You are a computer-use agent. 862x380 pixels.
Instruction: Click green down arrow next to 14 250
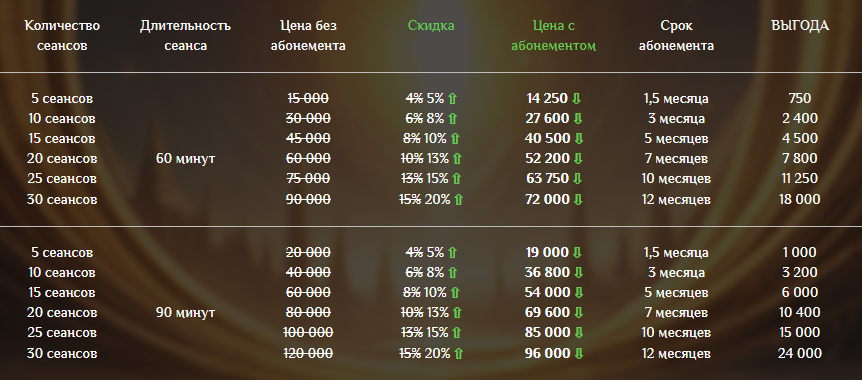point(576,99)
